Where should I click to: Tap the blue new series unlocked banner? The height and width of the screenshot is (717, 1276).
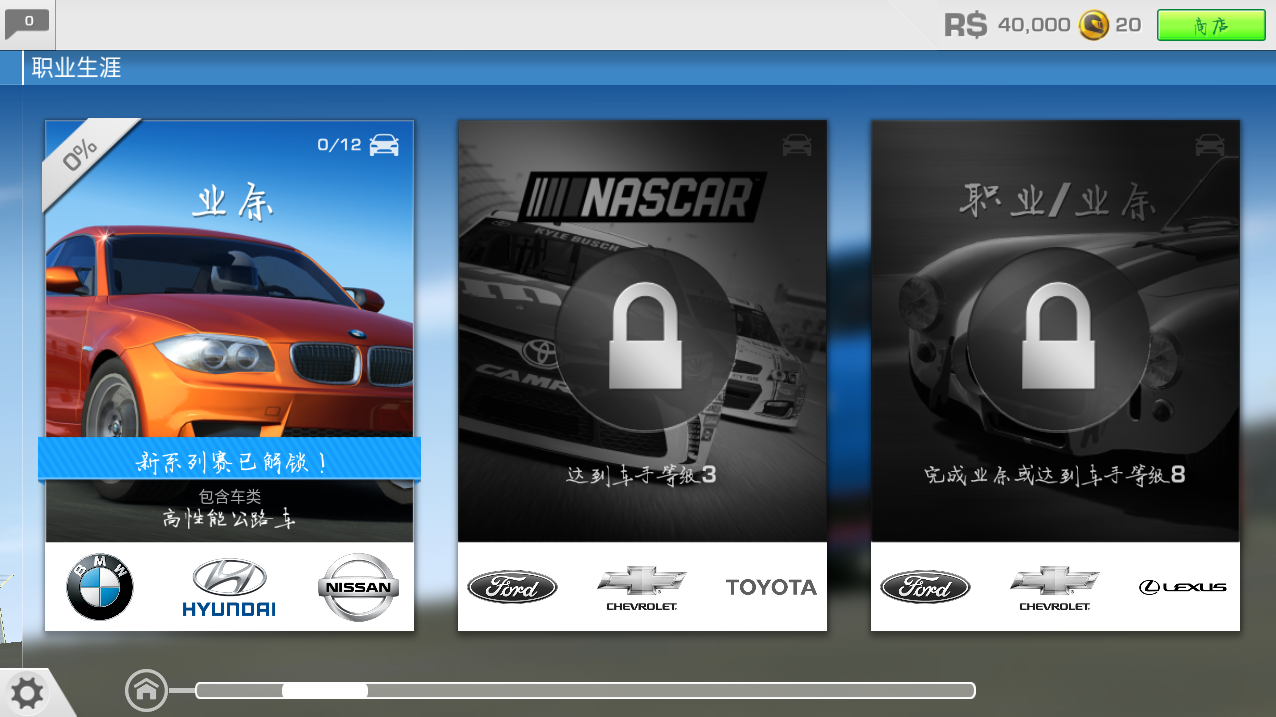230,461
